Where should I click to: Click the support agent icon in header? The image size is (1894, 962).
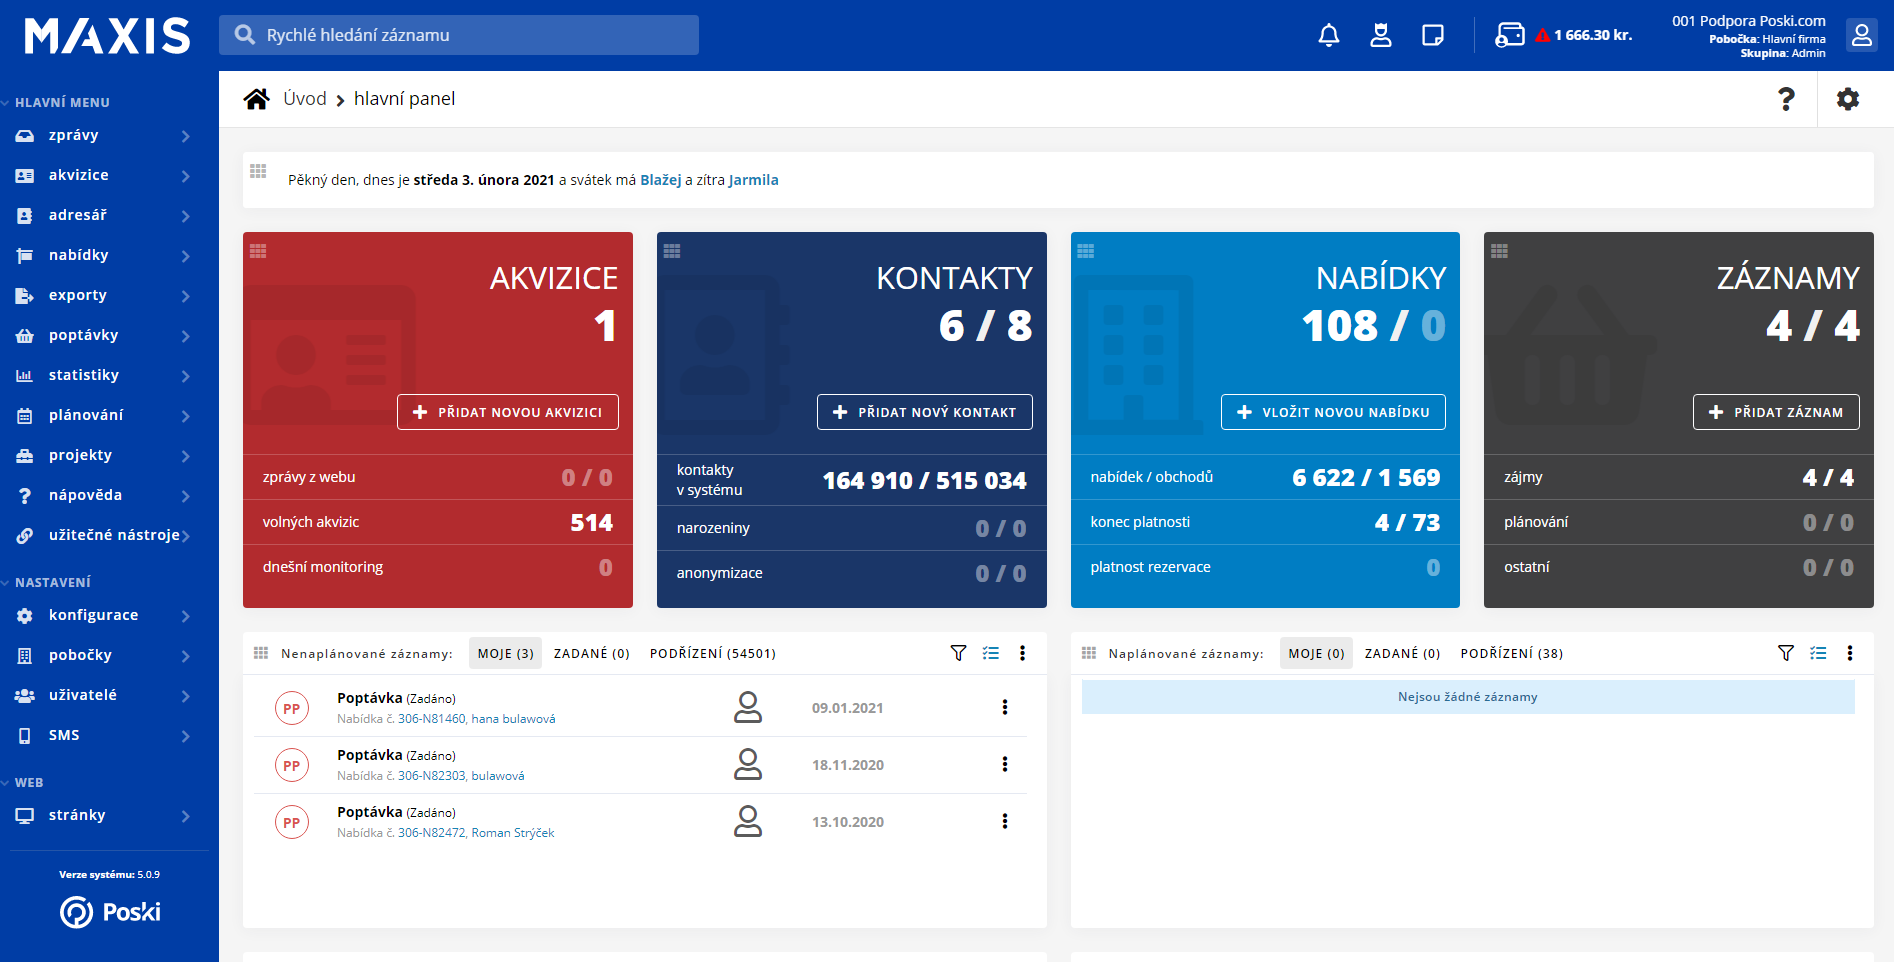[1380, 35]
